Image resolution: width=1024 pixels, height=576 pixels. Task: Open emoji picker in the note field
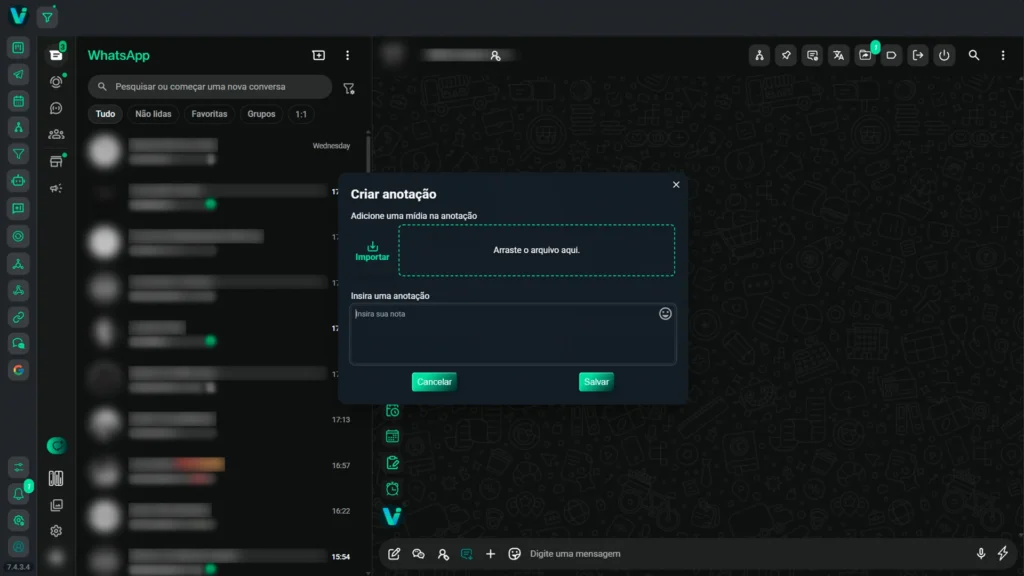pyautogui.click(x=665, y=314)
